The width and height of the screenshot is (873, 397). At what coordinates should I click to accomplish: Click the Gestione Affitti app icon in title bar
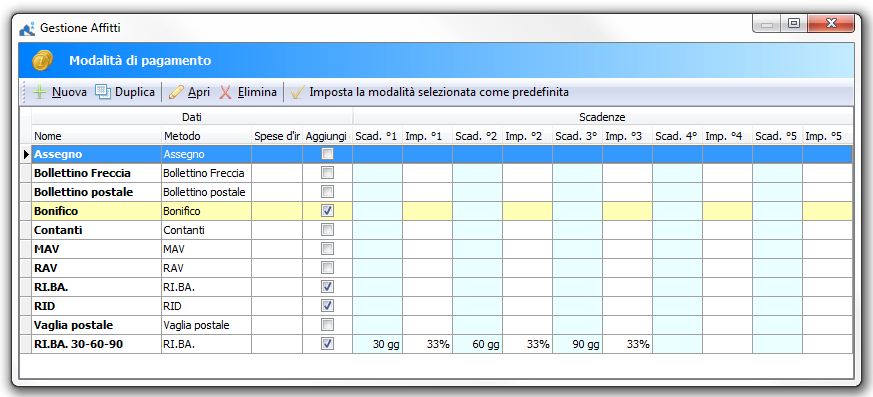pyautogui.click(x=26, y=28)
